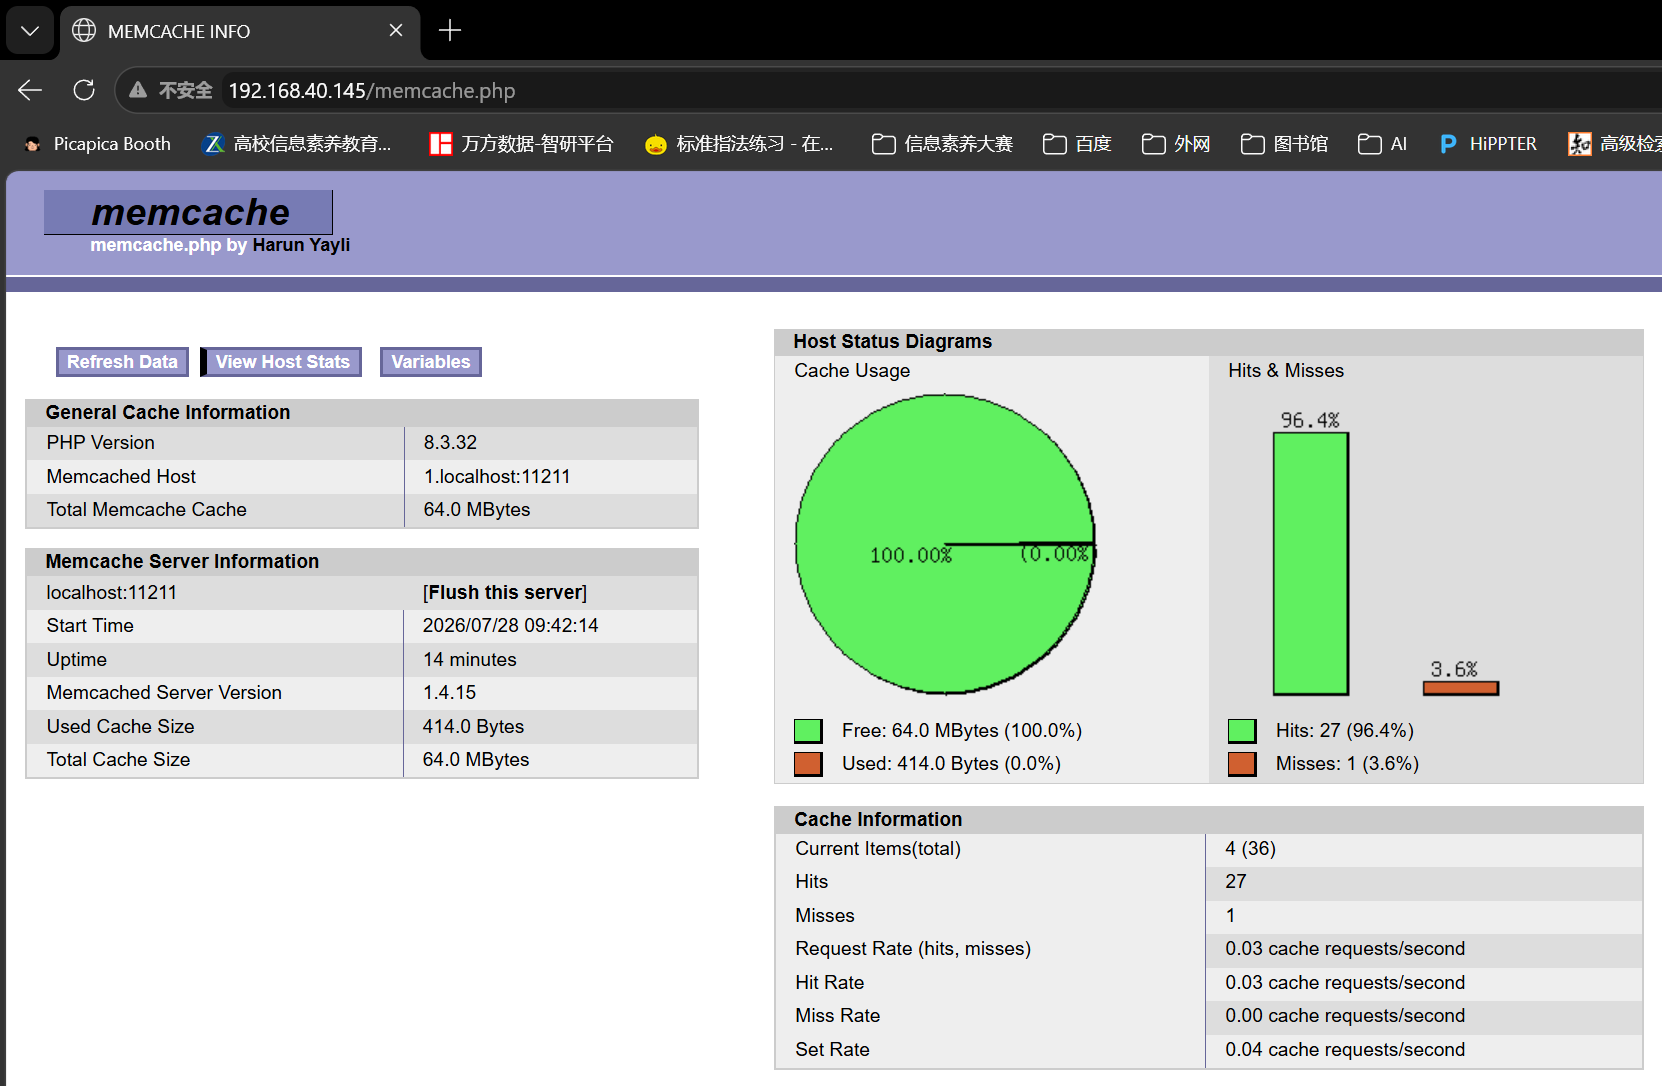The height and width of the screenshot is (1086, 1662).
Task: Click the green 96.4% hits bar
Action: pyautogui.click(x=1311, y=564)
